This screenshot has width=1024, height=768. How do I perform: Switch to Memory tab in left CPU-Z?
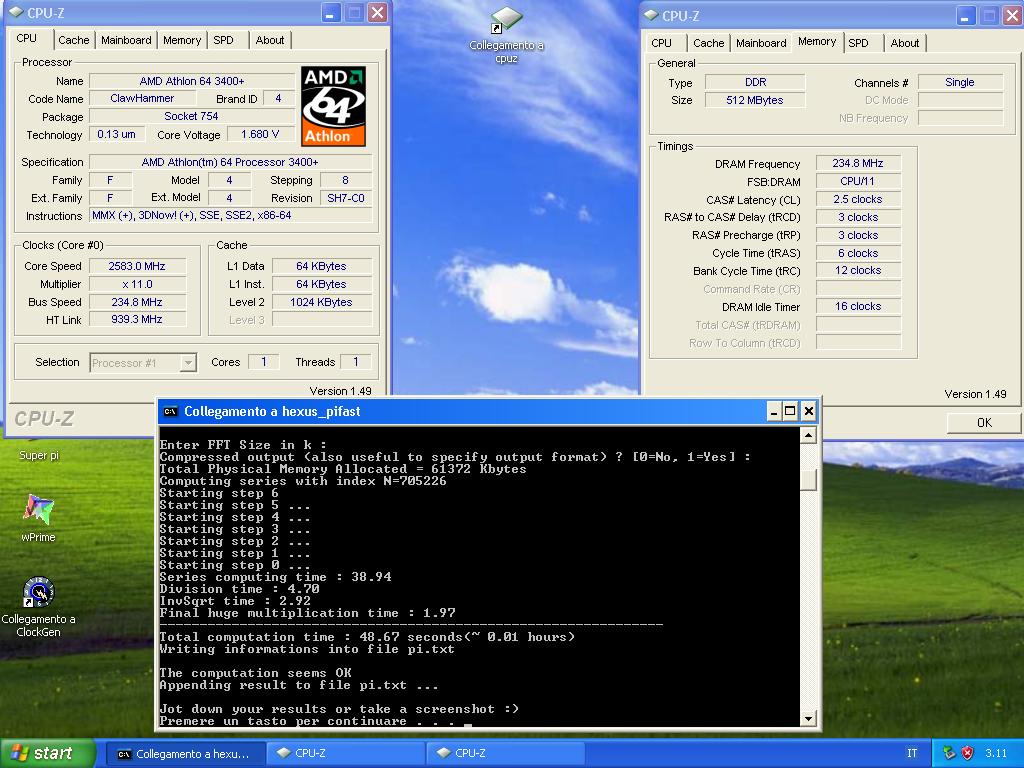(x=182, y=40)
